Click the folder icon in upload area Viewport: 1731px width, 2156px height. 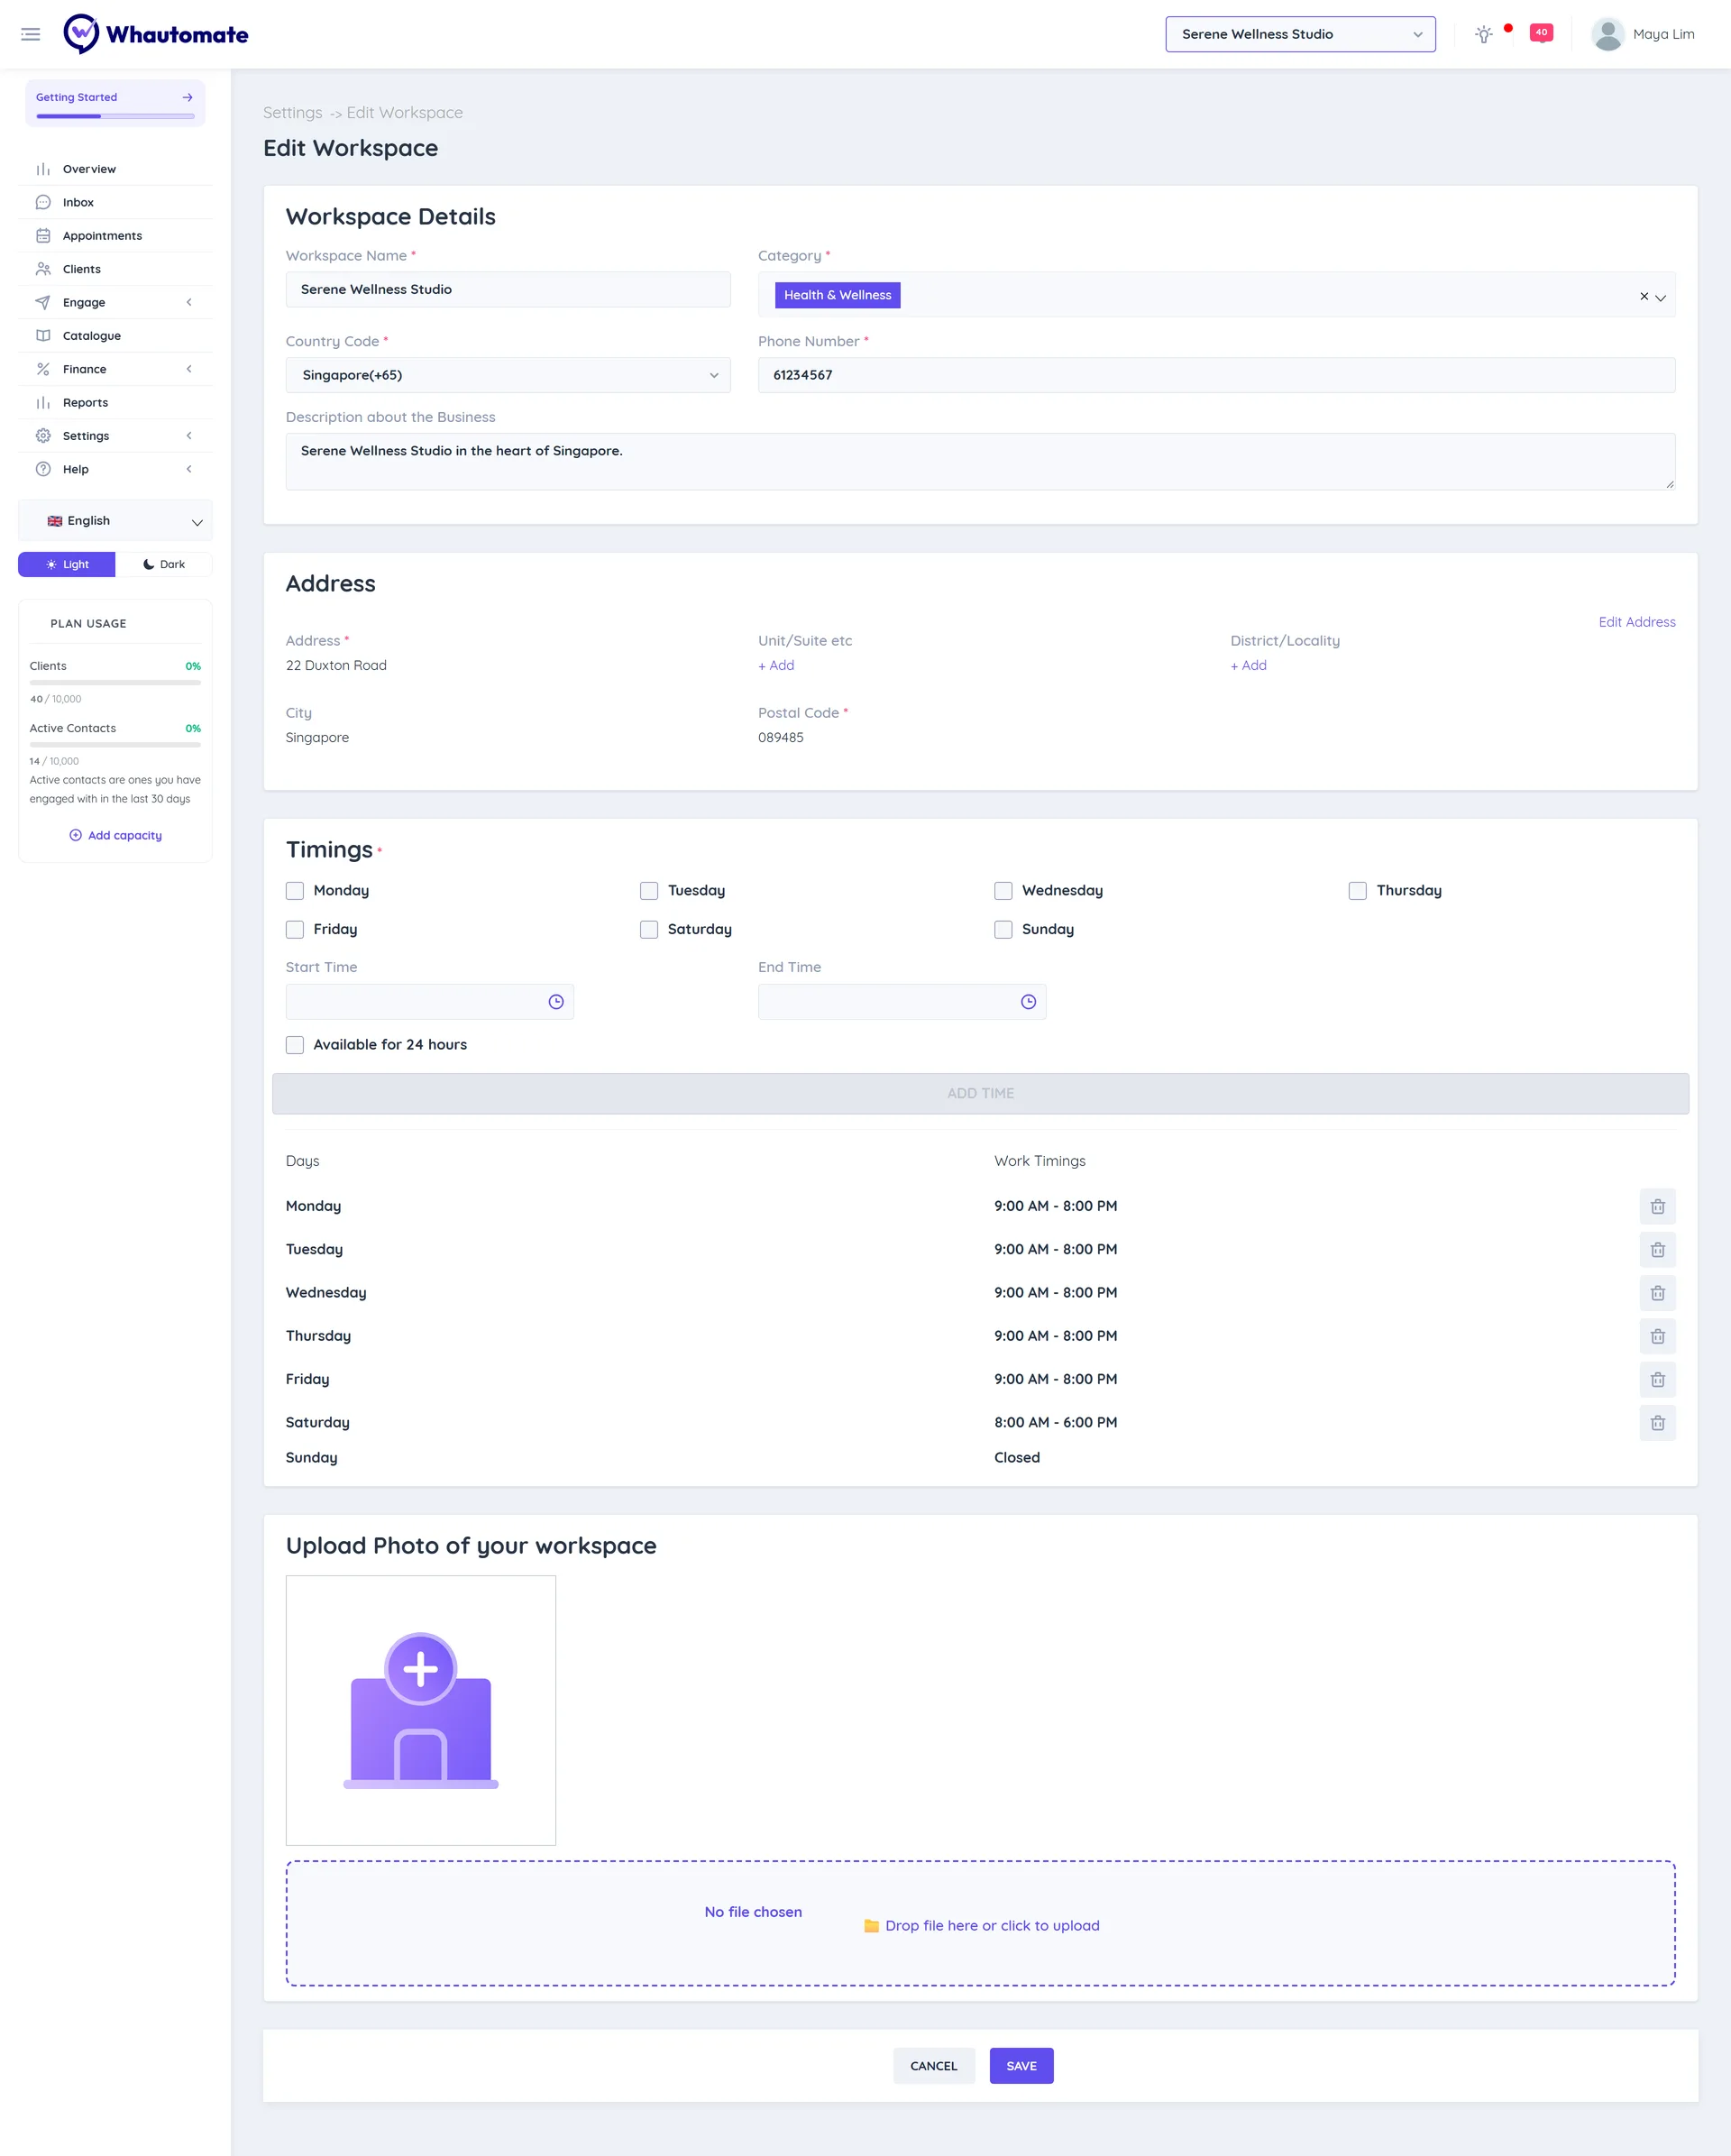click(871, 1925)
